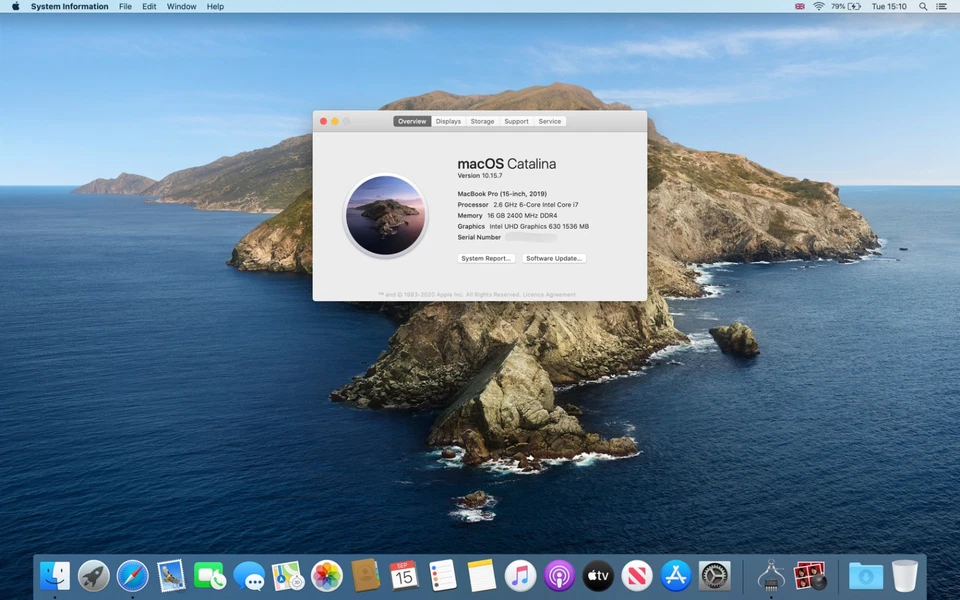
Task: Switch to the Displays tab
Action: click(x=448, y=121)
